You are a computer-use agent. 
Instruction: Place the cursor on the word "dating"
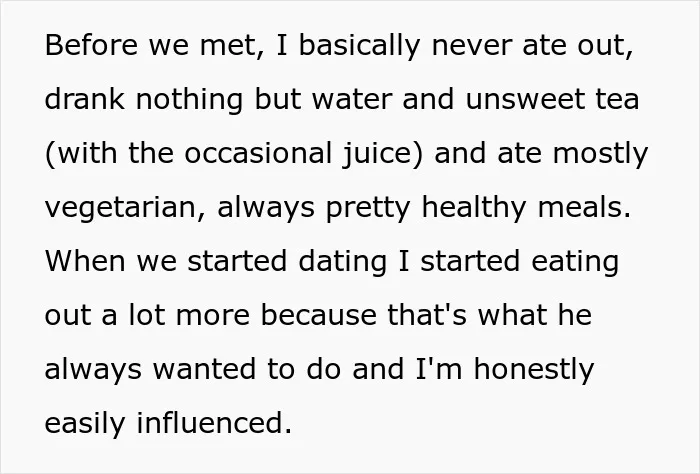(x=342, y=263)
